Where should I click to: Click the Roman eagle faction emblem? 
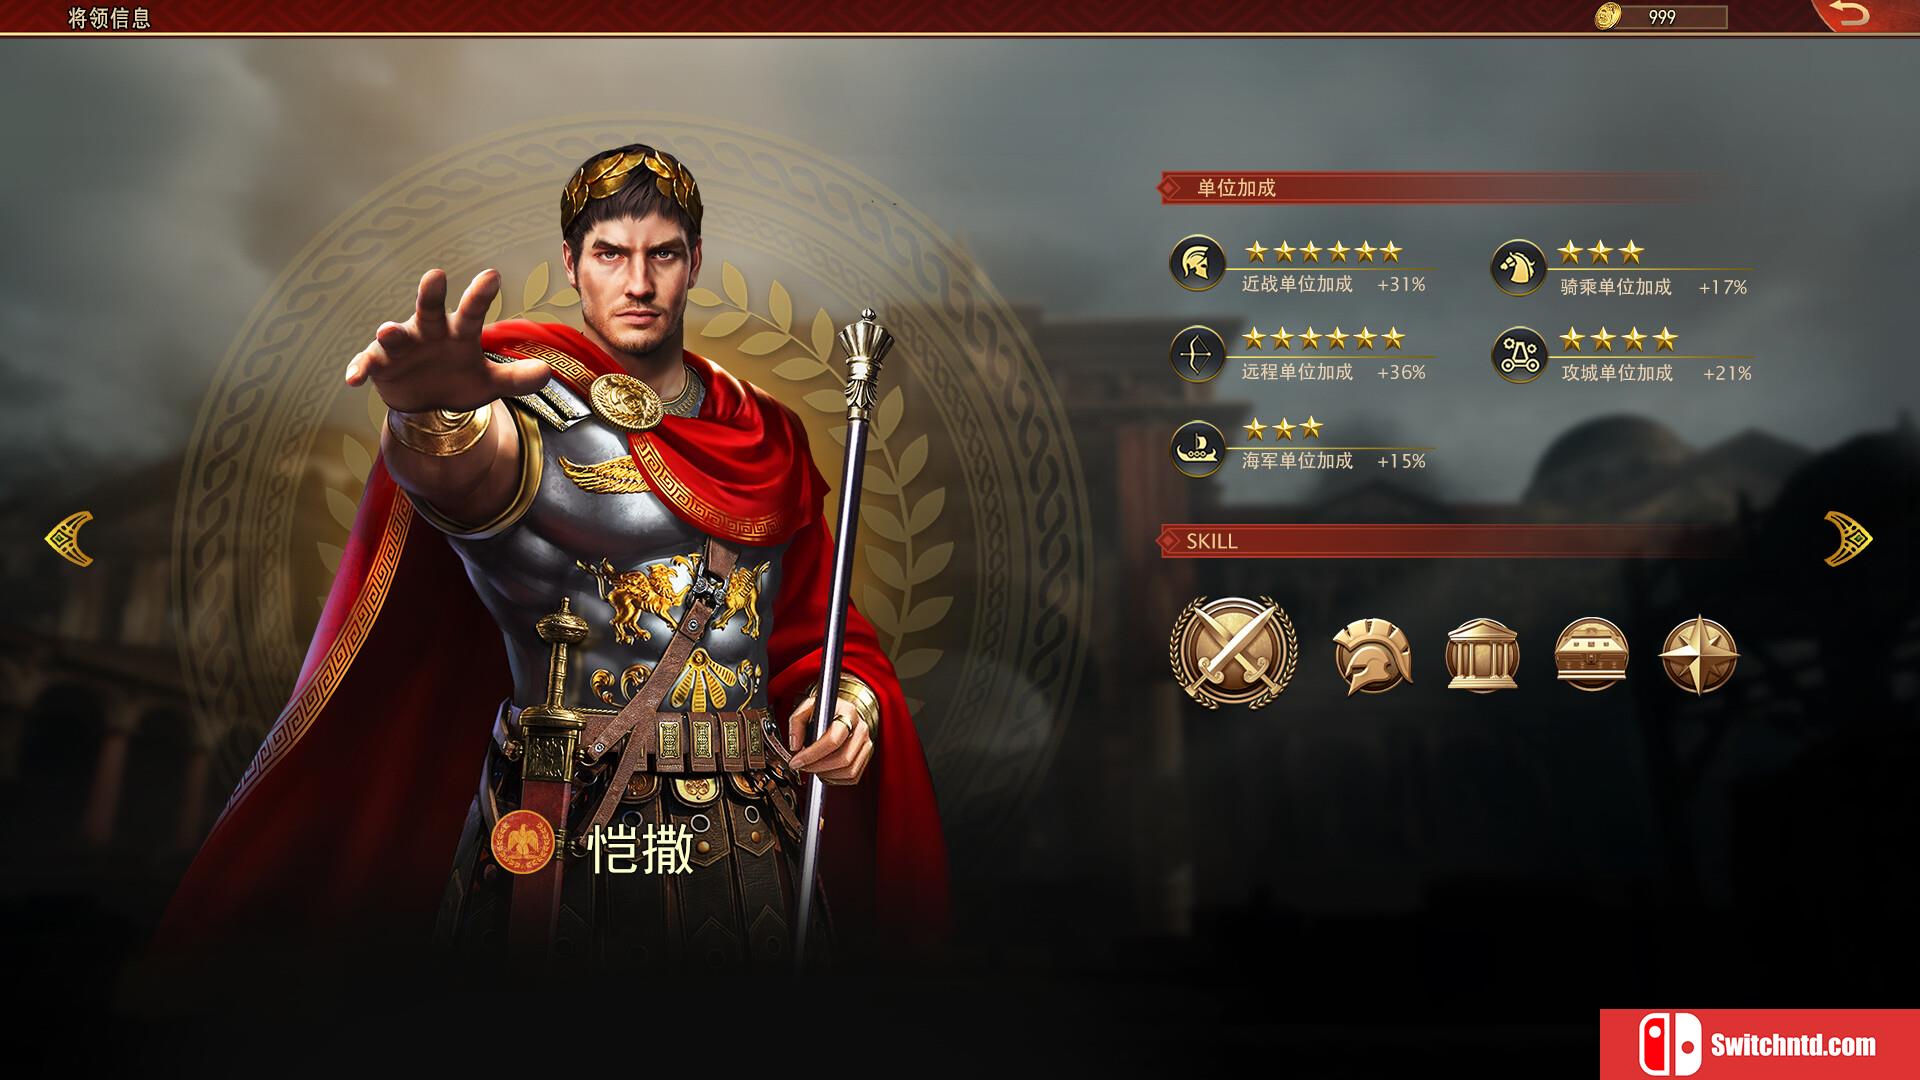(x=522, y=842)
